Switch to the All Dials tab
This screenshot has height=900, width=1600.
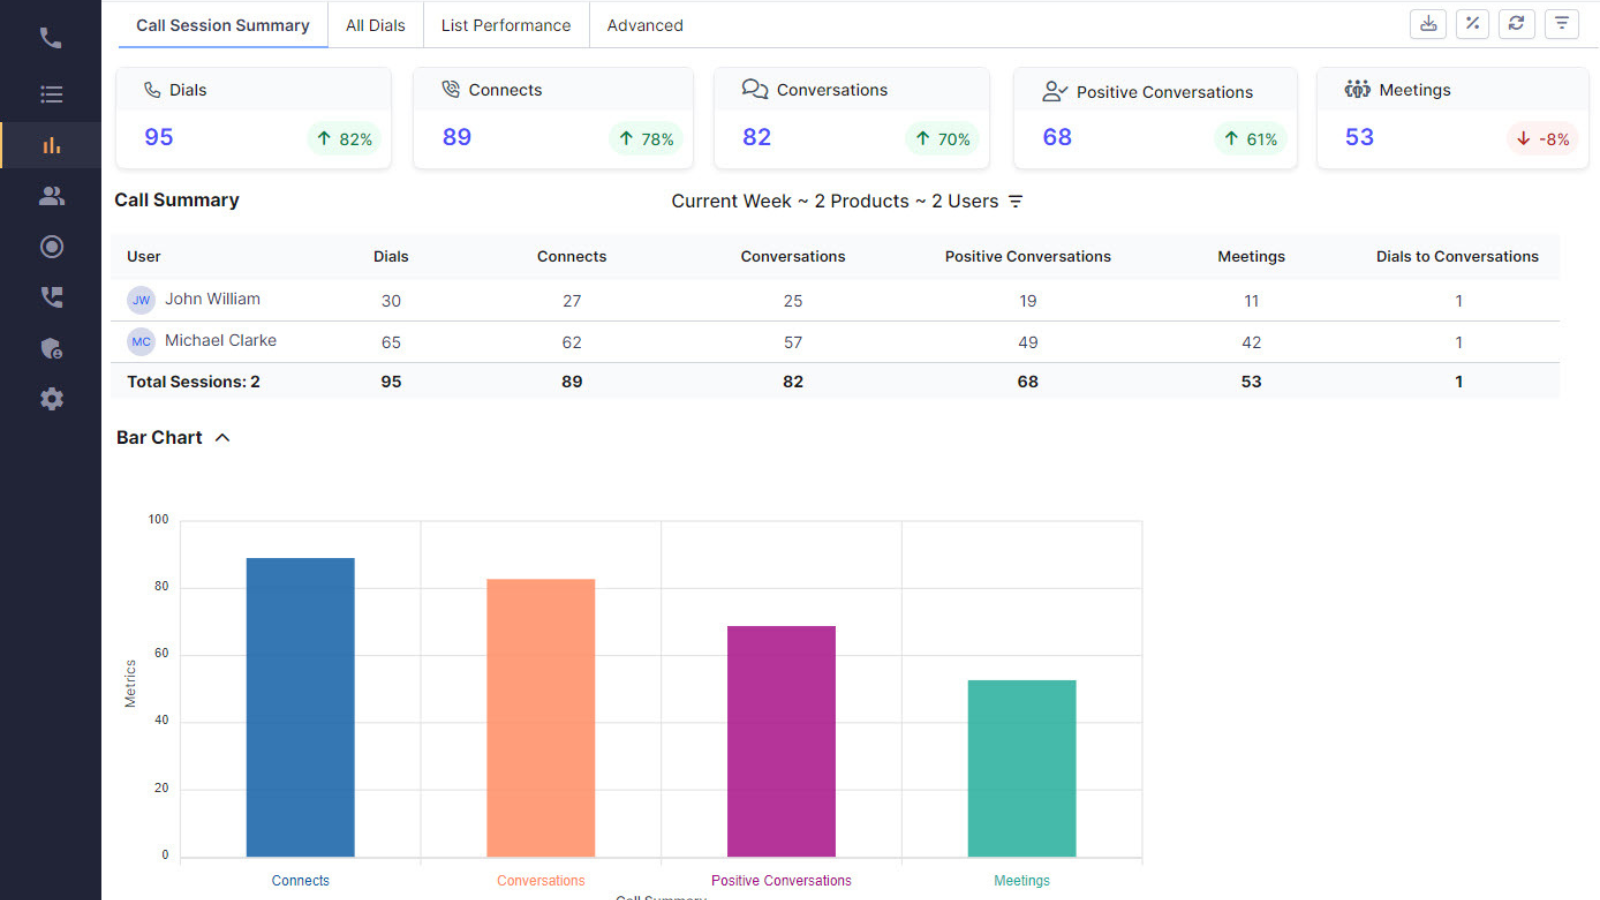(375, 26)
